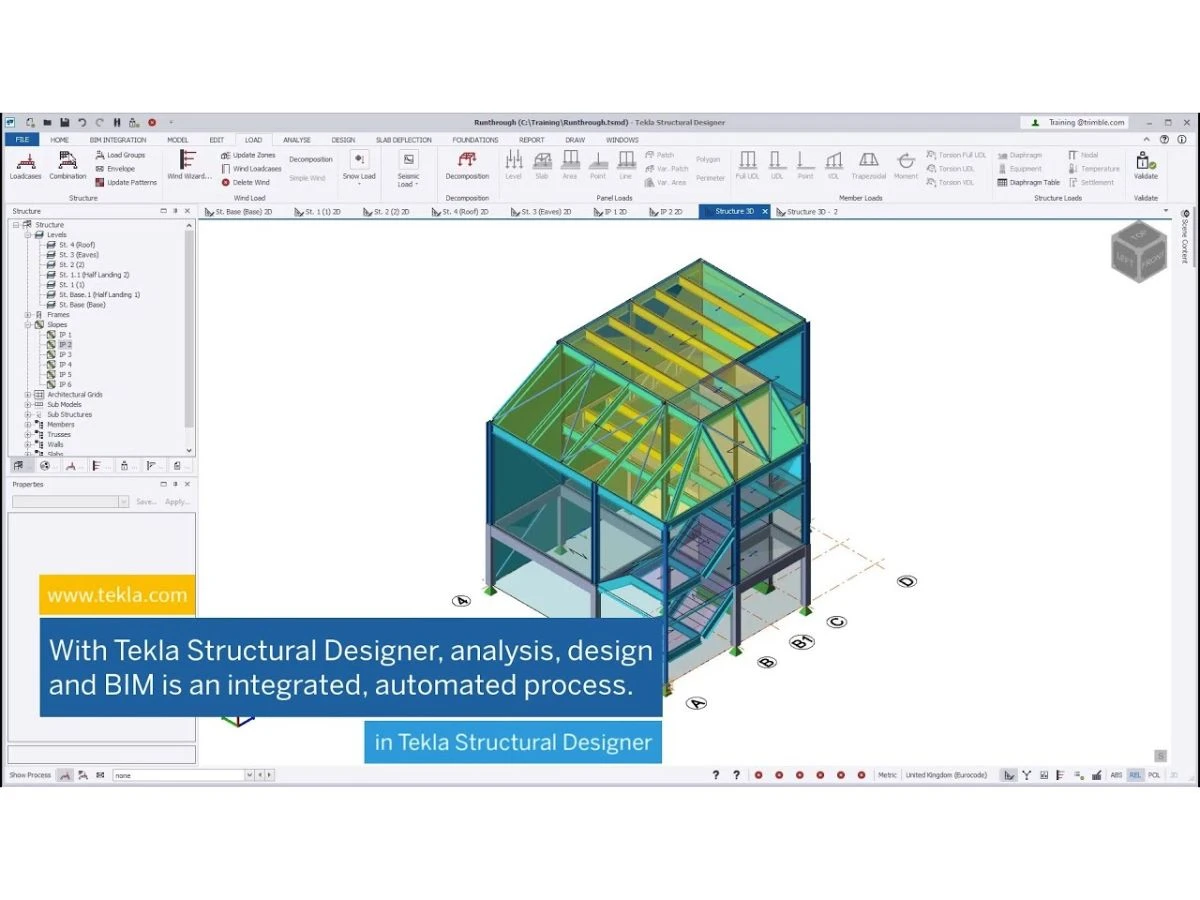Launch the Wind Wizard tool

[x=188, y=165]
